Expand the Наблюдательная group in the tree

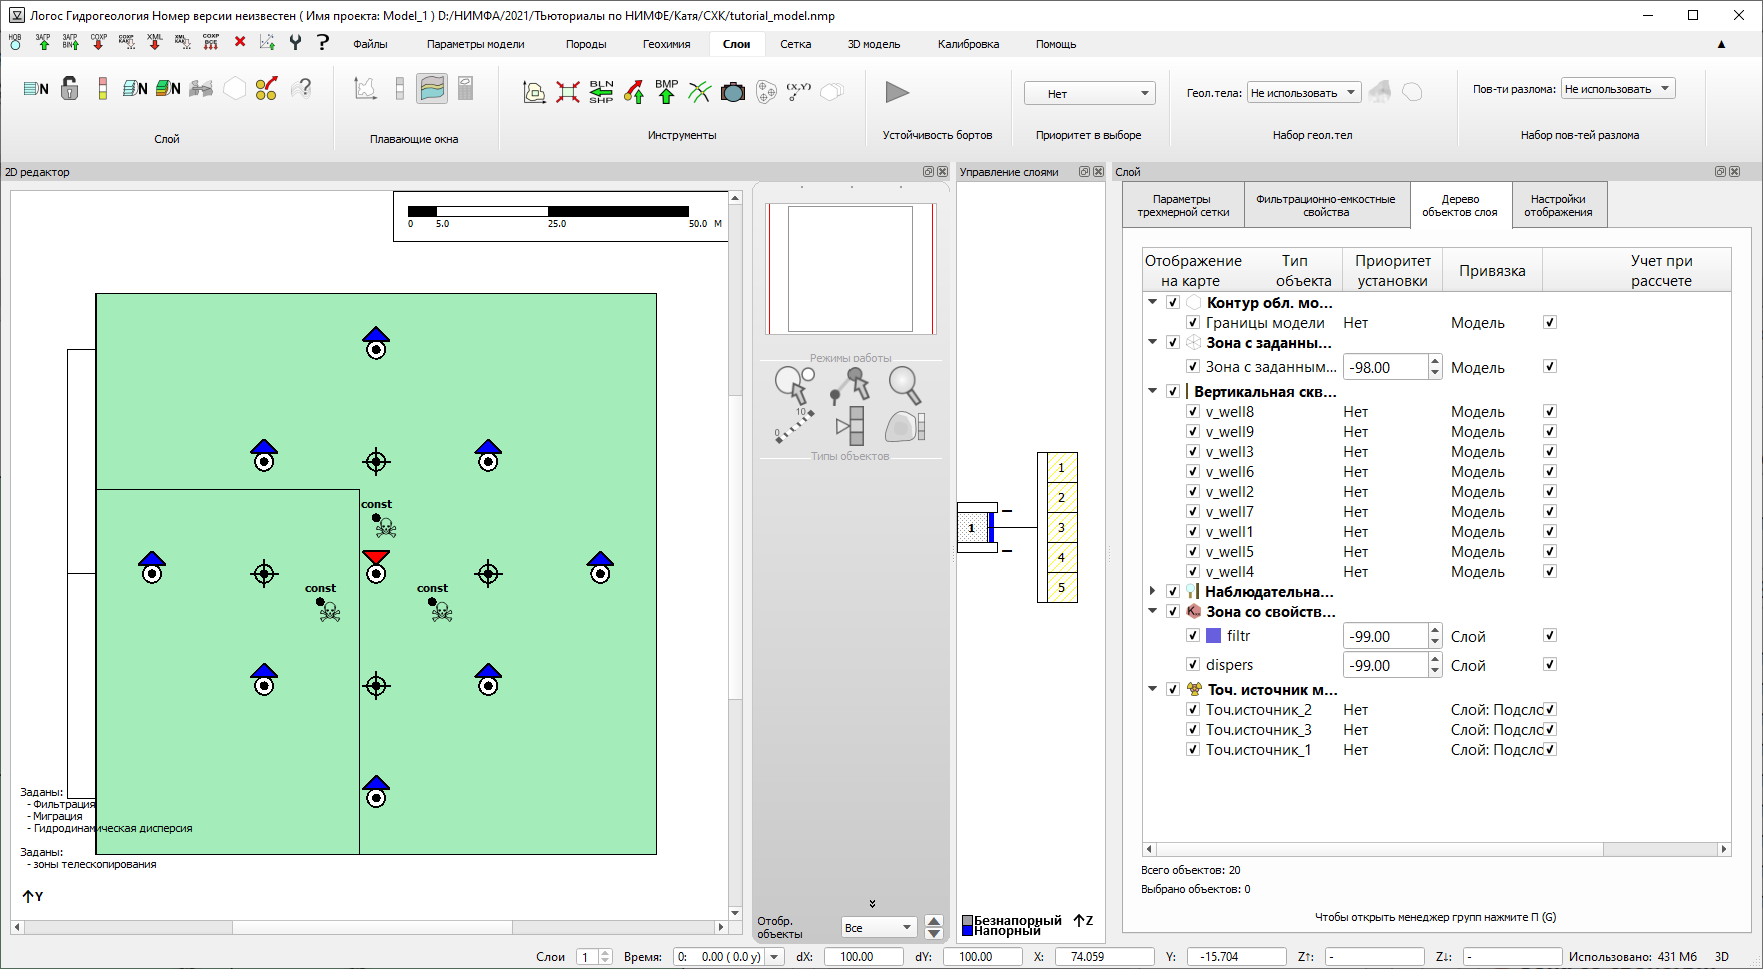coord(1152,591)
